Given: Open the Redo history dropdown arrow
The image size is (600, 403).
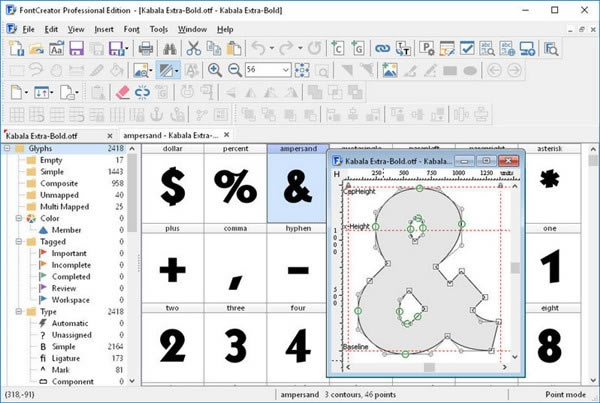Looking at the screenshot, I should tap(300, 49).
